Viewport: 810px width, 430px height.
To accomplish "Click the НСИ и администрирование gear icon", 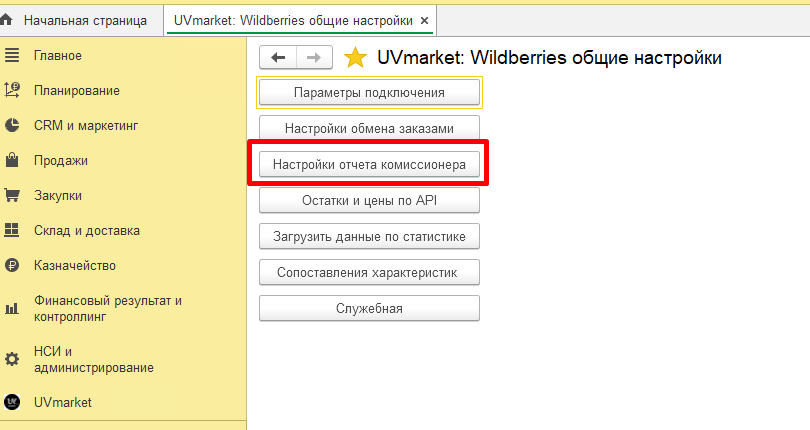I will [x=12, y=359].
